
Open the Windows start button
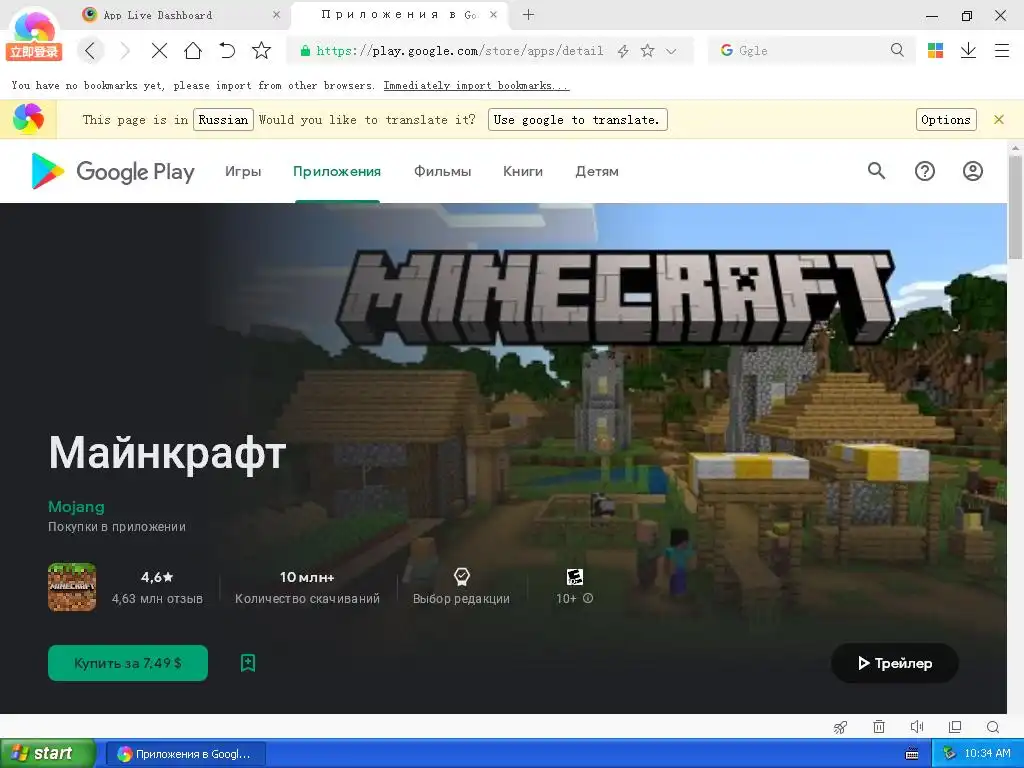tap(47, 754)
